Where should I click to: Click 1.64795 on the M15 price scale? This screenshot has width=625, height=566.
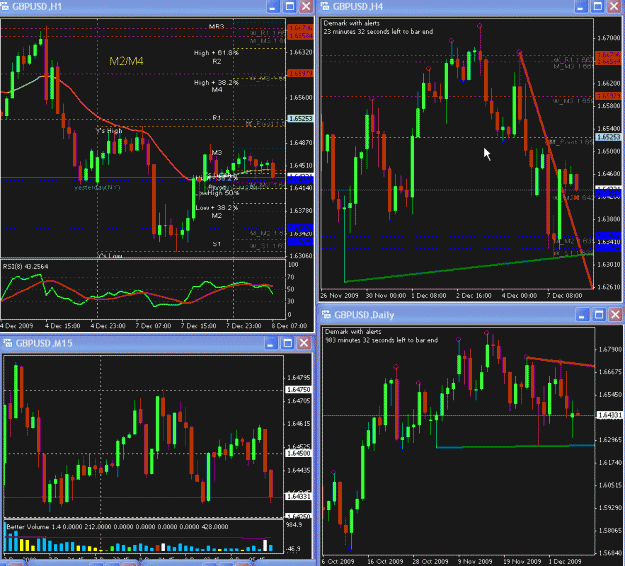[x=299, y=377]
